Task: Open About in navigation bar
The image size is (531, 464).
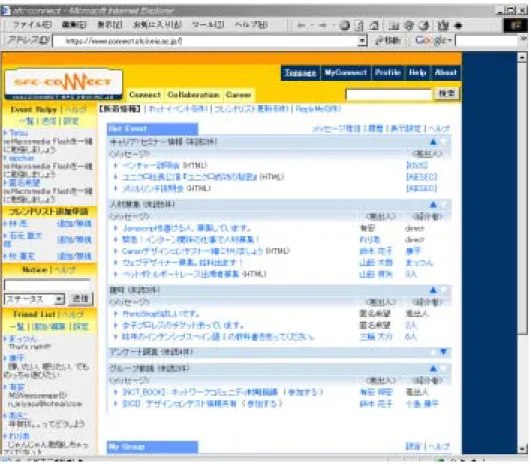Action: (x=445, y=73)
